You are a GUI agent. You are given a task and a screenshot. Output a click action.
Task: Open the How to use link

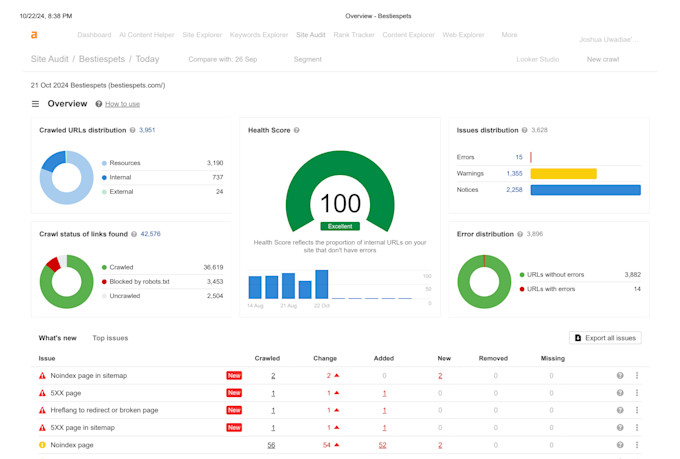point(122,104)
